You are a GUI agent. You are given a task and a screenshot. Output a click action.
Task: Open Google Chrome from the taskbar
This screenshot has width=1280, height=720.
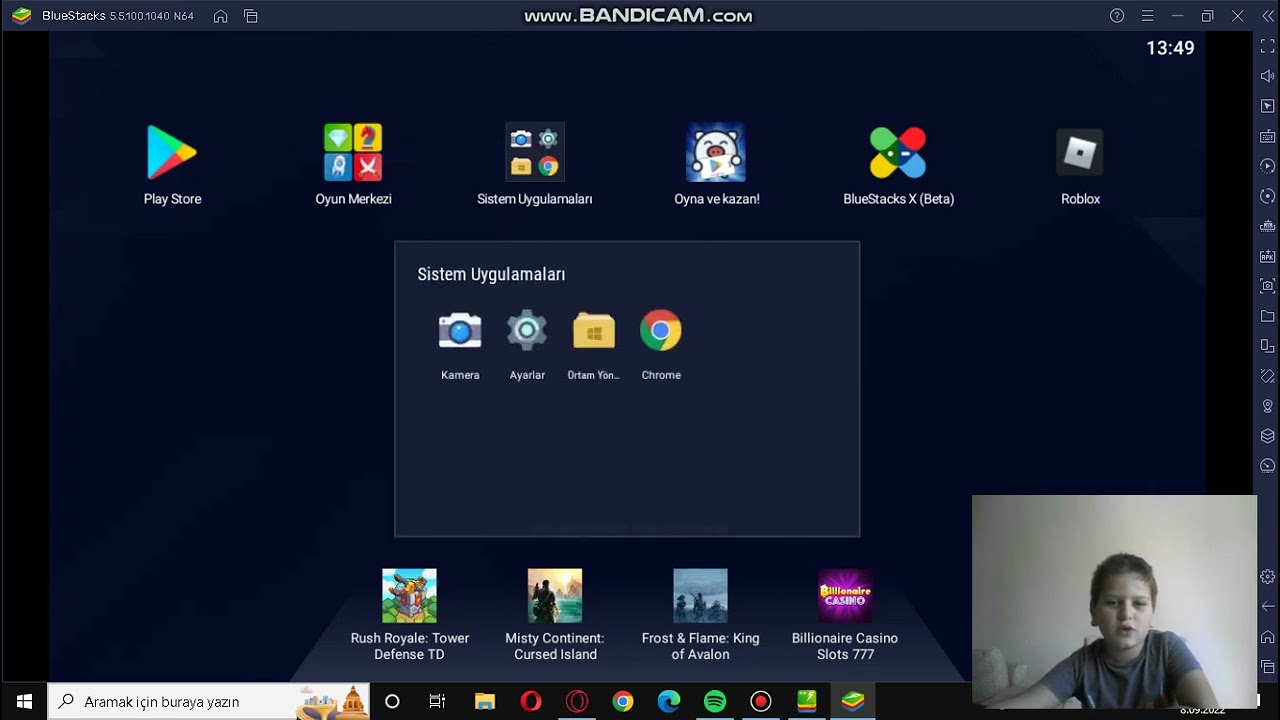[623, 701]
